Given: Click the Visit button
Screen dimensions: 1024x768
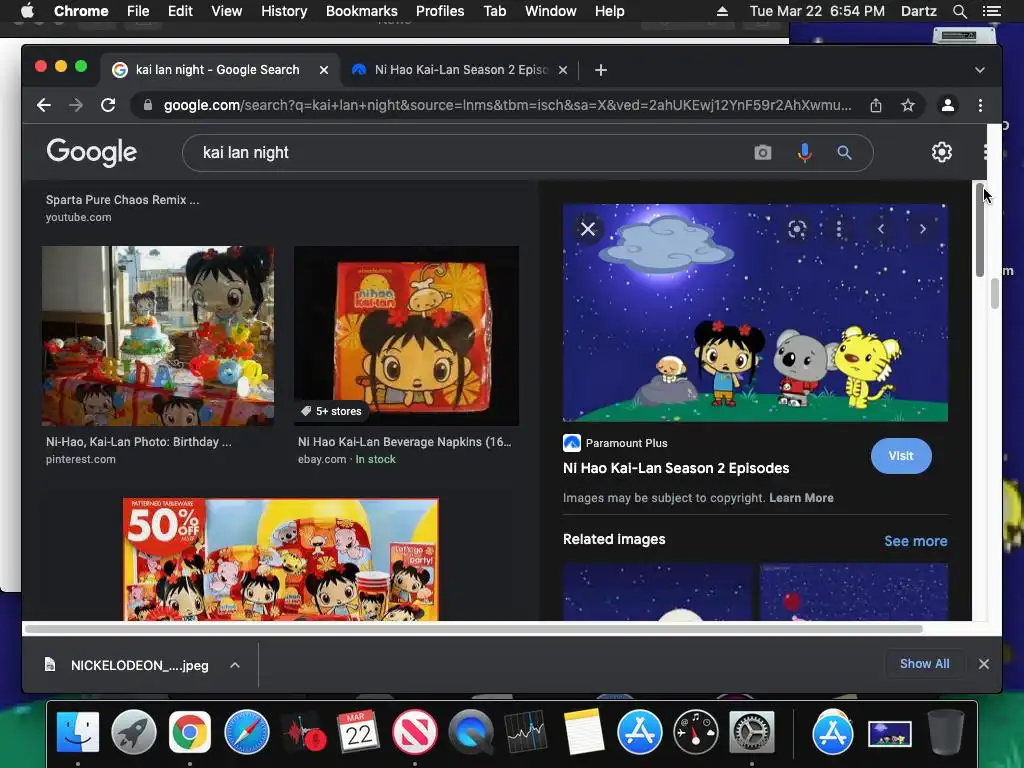Looking at the screenshot, I should tap(901, 456).
